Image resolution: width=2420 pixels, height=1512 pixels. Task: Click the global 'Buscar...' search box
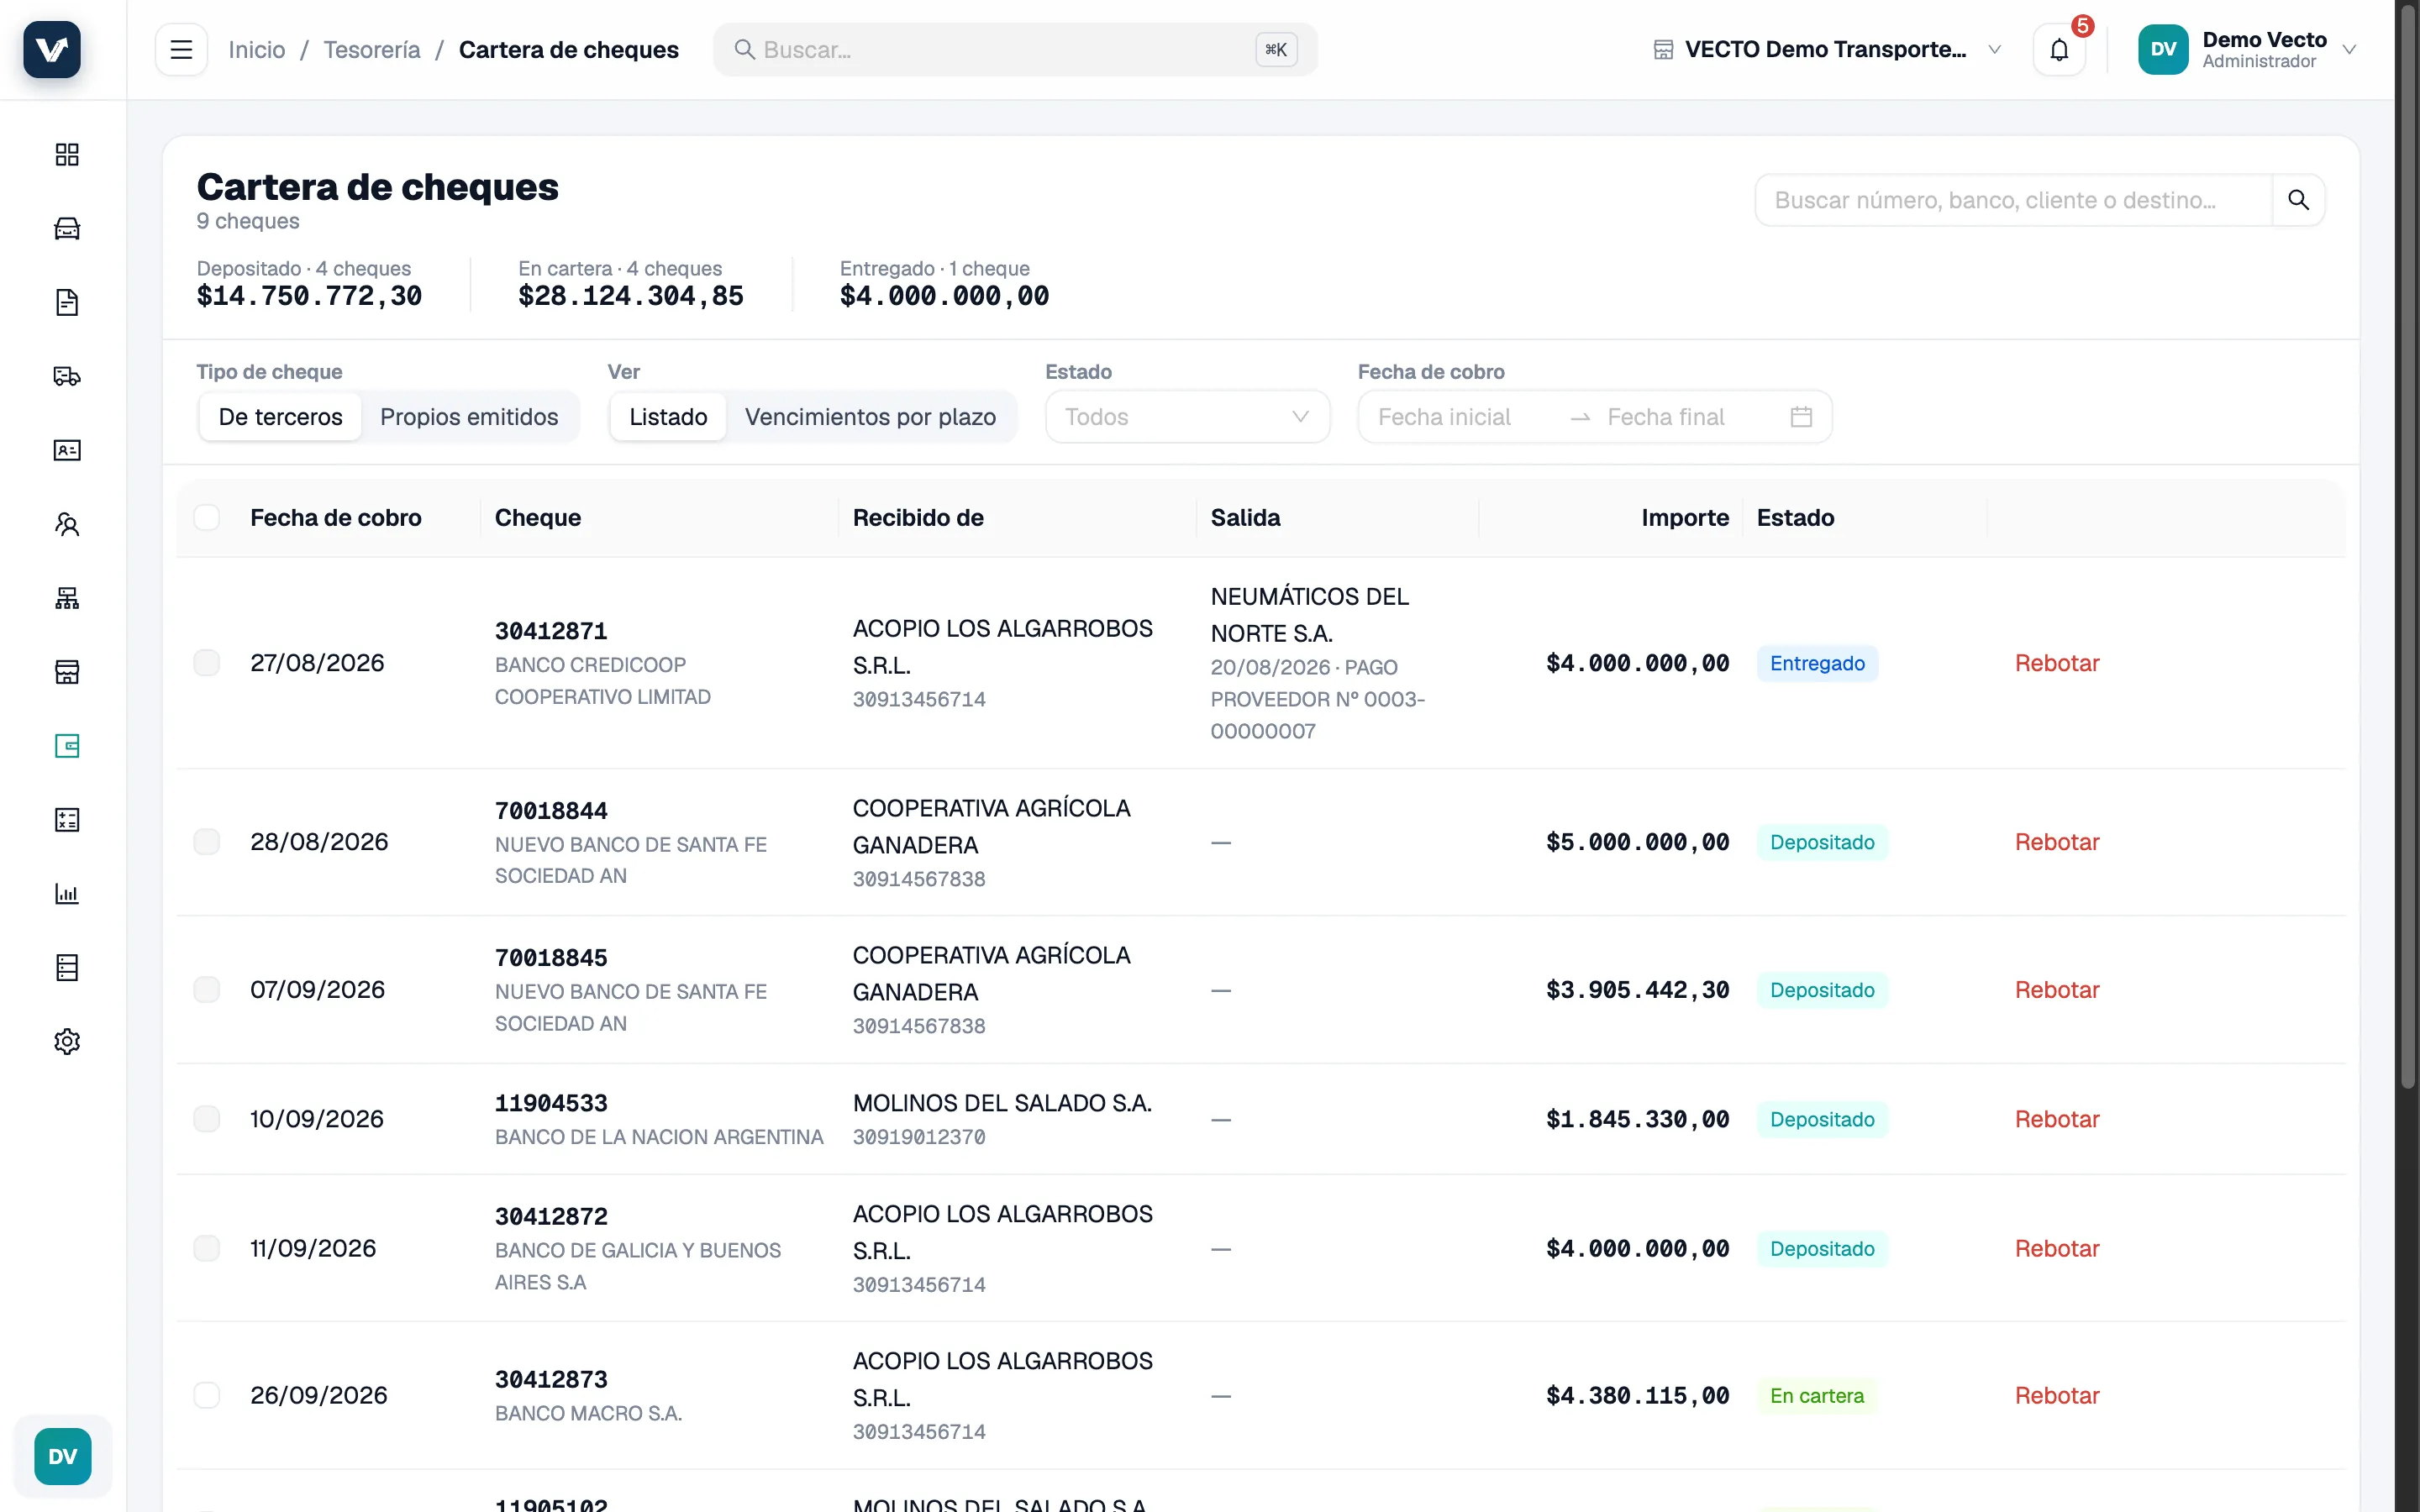(x=1015, y=49)
